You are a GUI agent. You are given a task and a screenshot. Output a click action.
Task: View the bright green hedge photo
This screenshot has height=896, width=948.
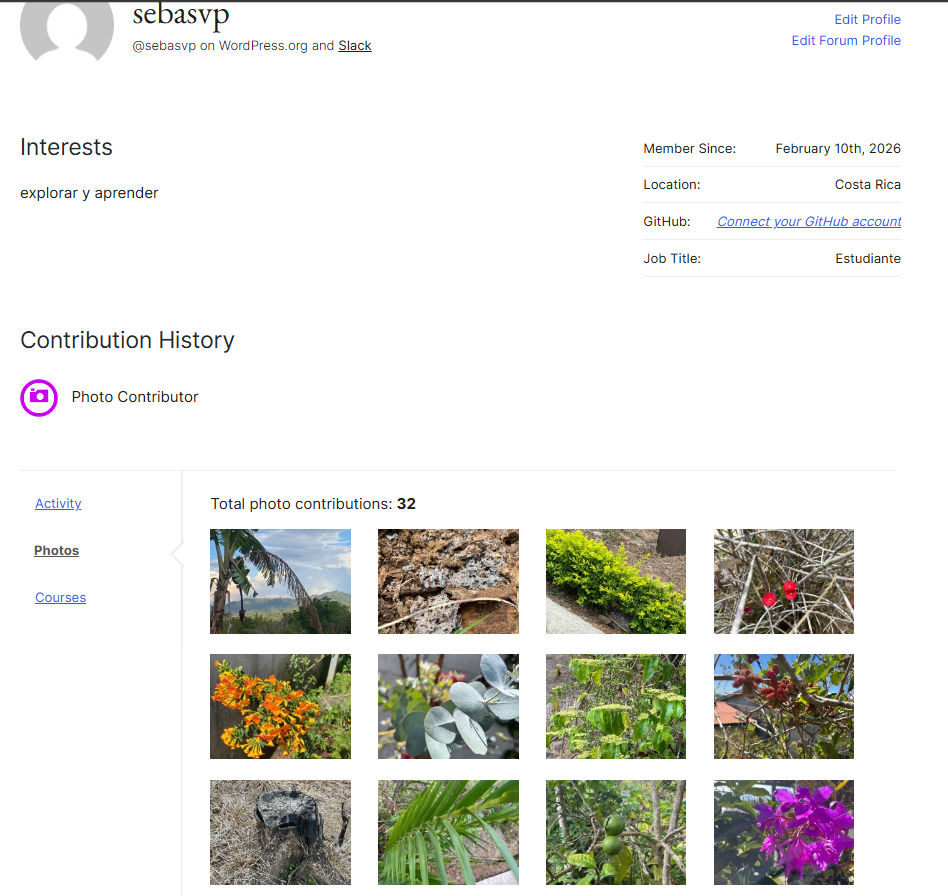point(615,581)
